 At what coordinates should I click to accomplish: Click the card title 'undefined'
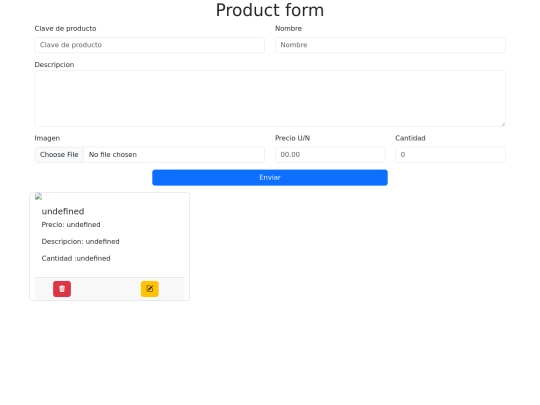point(63,211)
